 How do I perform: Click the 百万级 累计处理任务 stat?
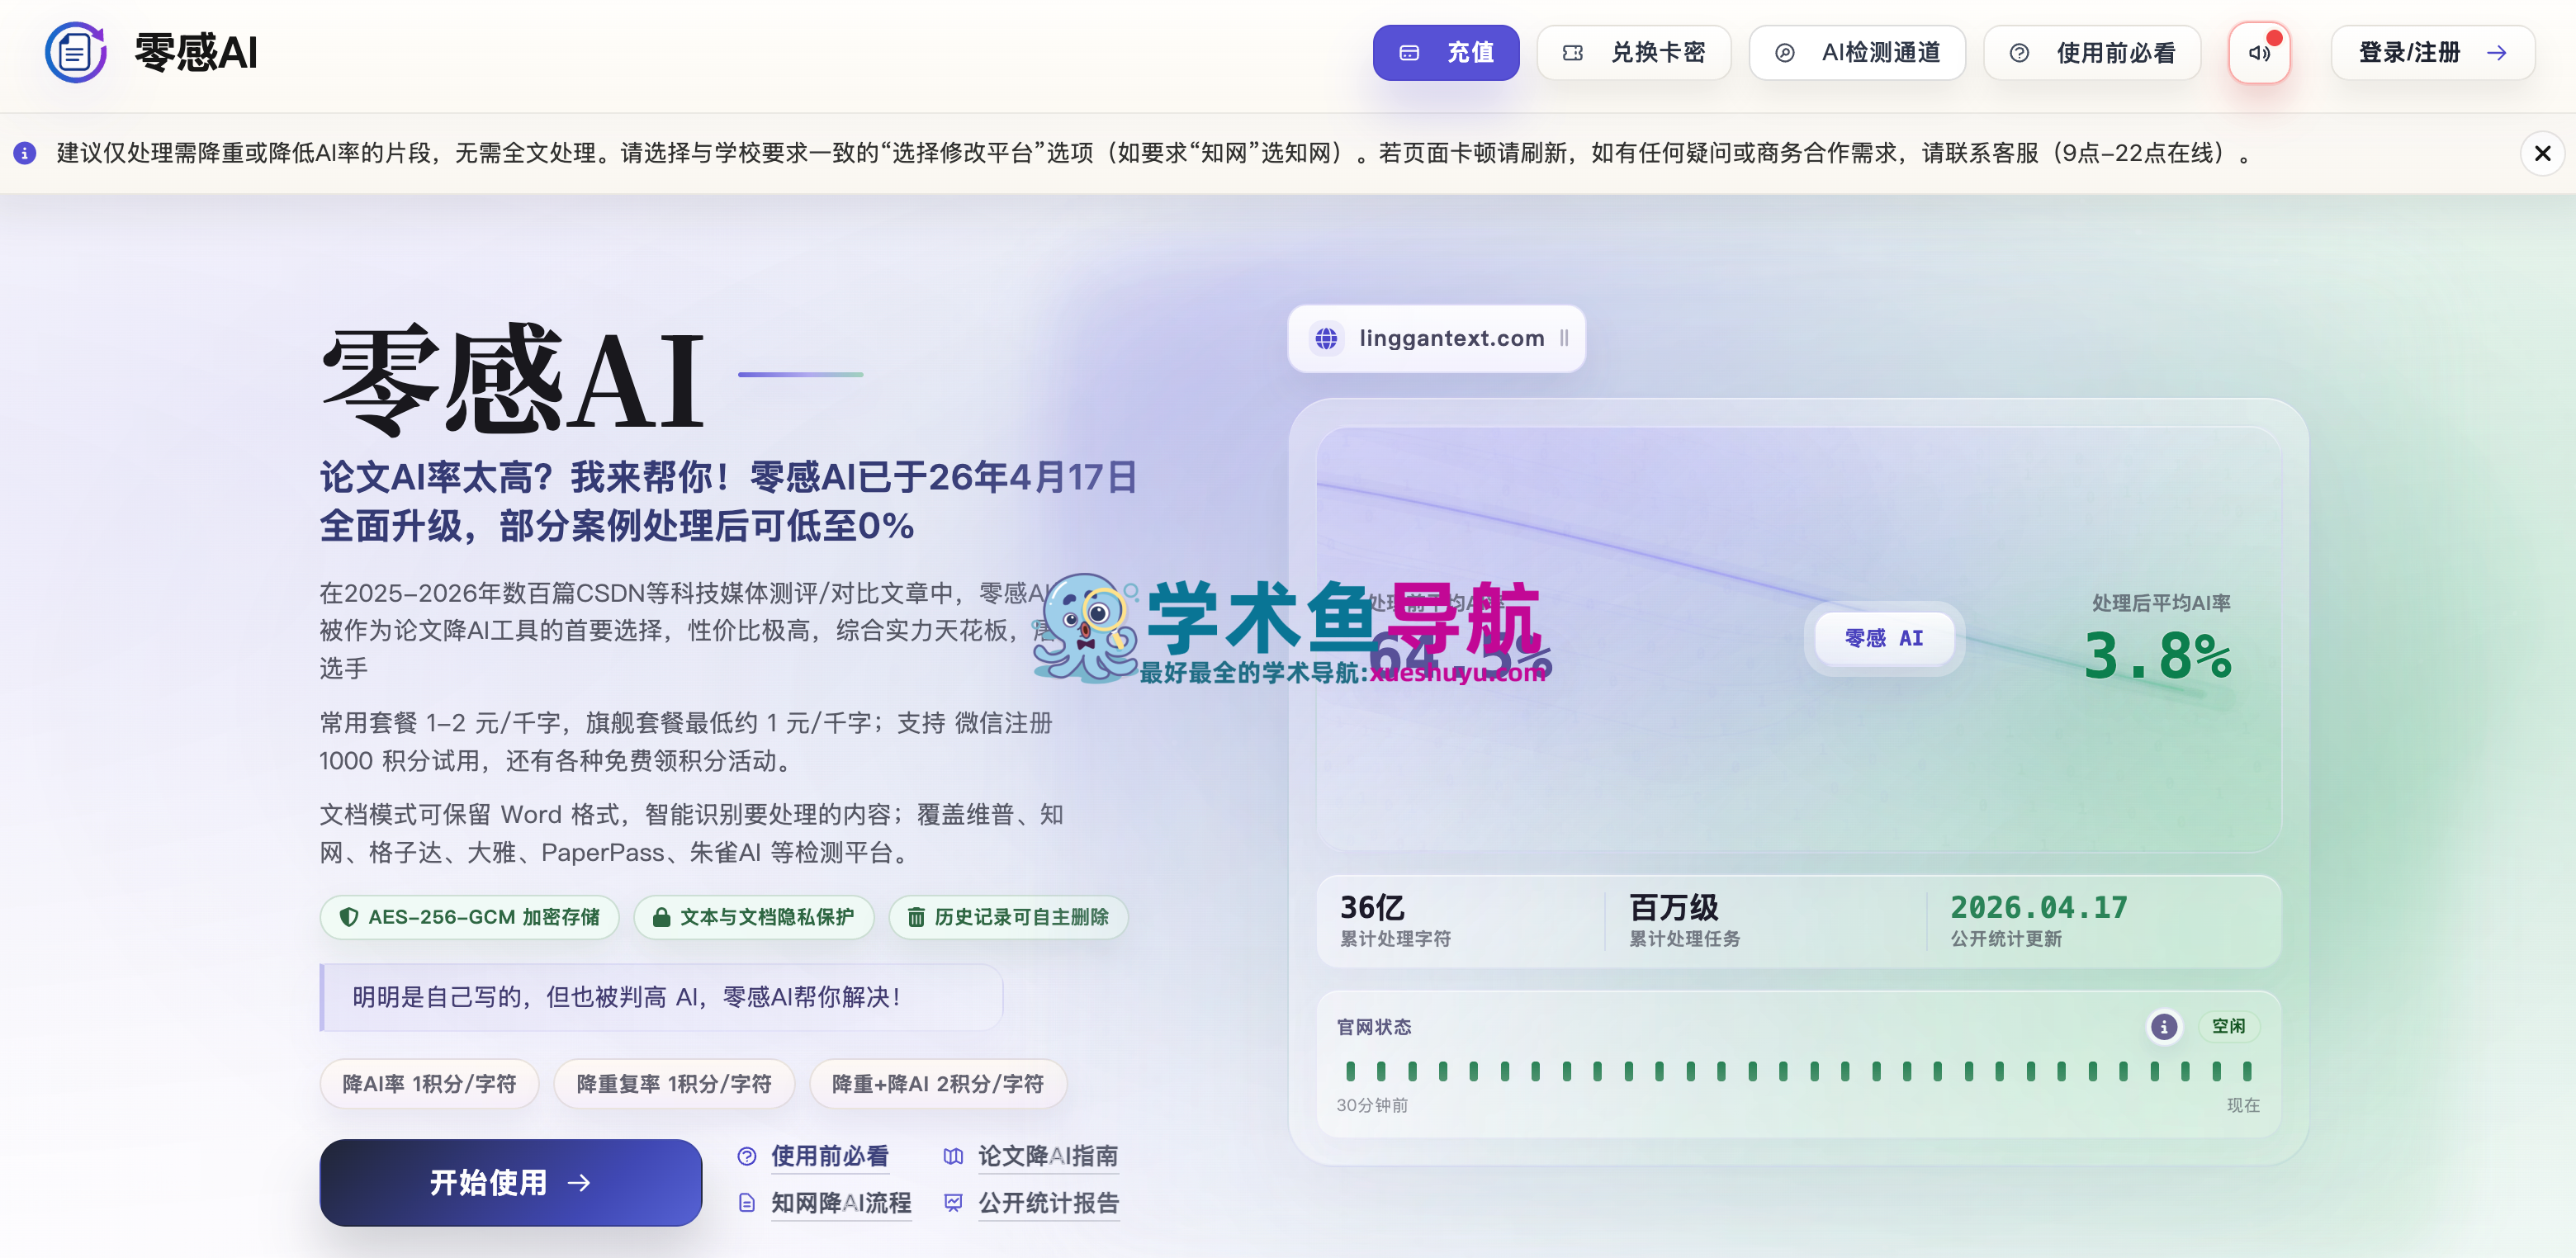(x=1684, y=920)
